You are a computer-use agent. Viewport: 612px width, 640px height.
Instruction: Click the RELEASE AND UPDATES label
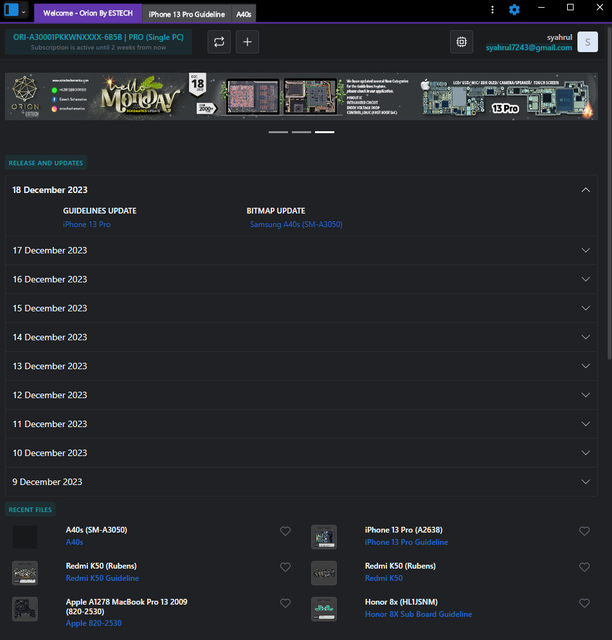46,163
